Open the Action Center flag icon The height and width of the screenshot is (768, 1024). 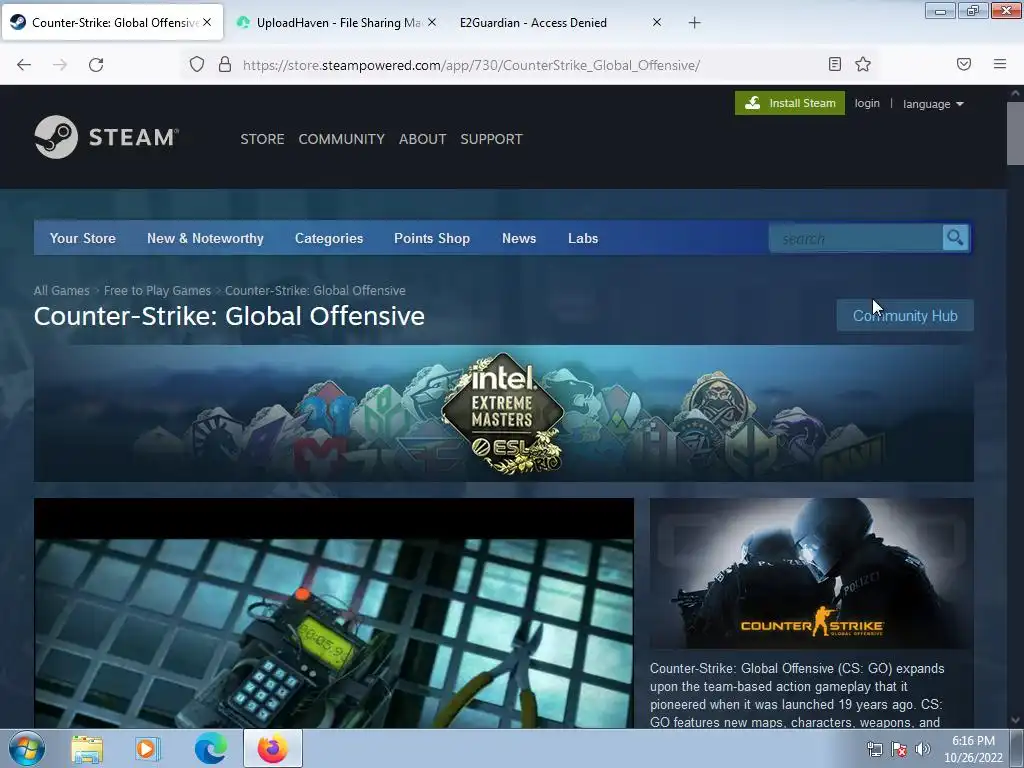pos(899,749)
